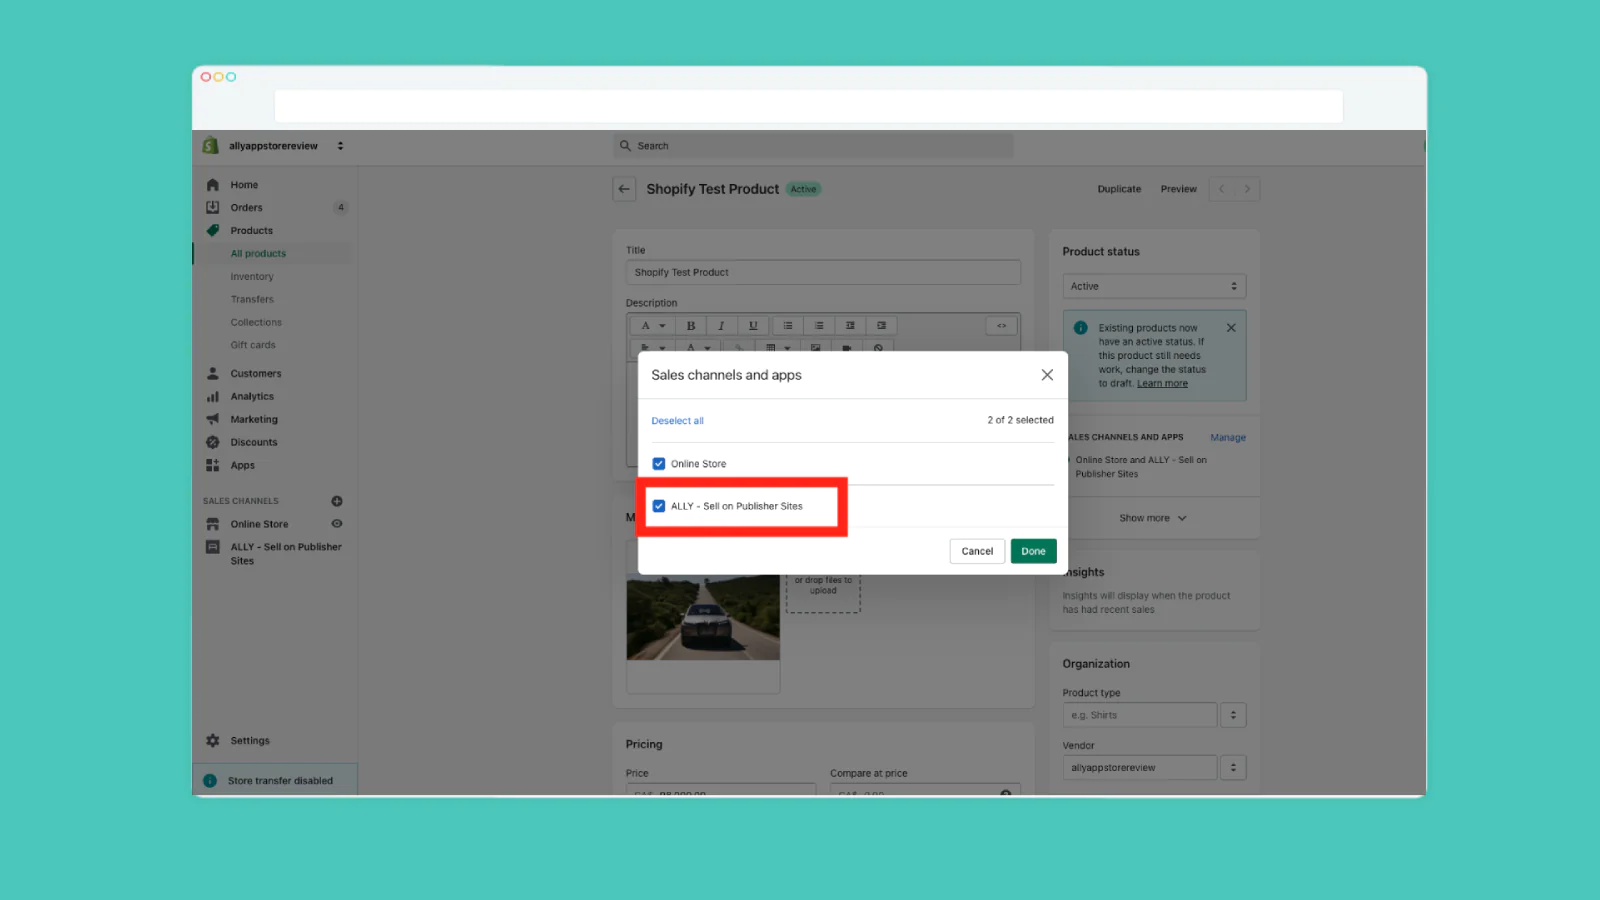Open the Product status Active dropdown
Viewport: 1600px width, 900px height.
tap(1154, 286)
